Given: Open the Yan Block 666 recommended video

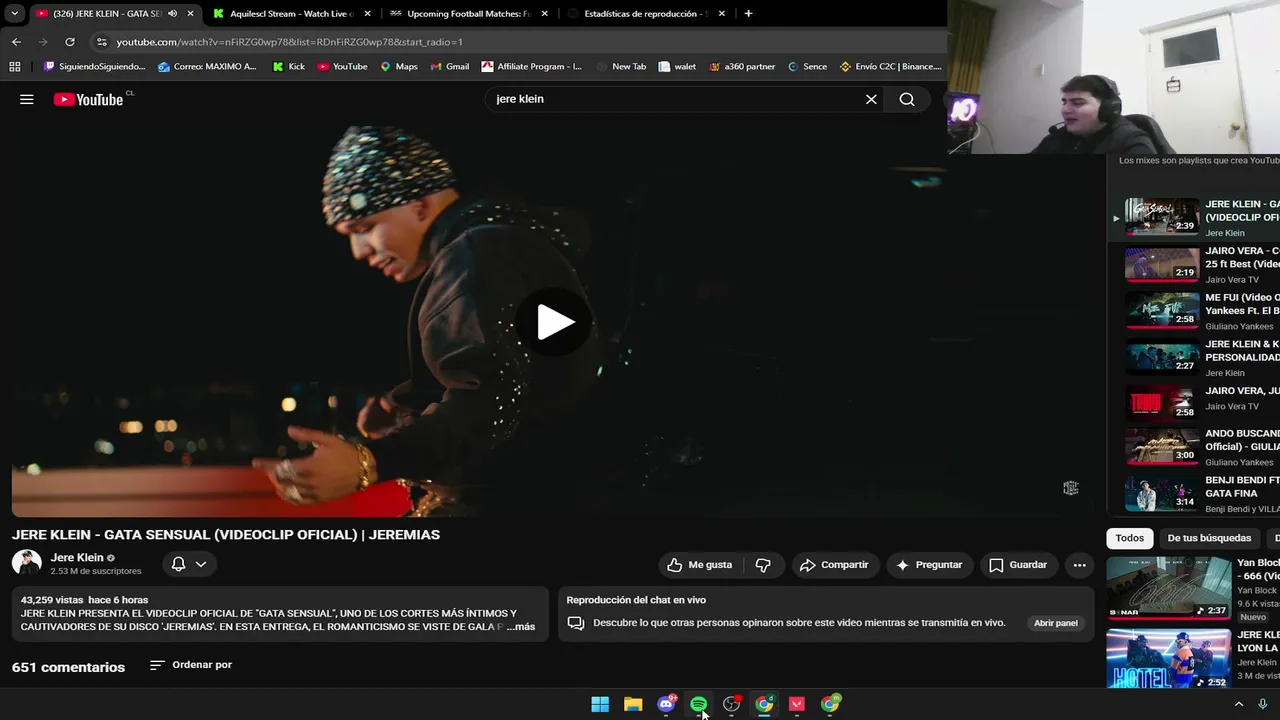Looking at the screenshot, I should [1168, 588].
